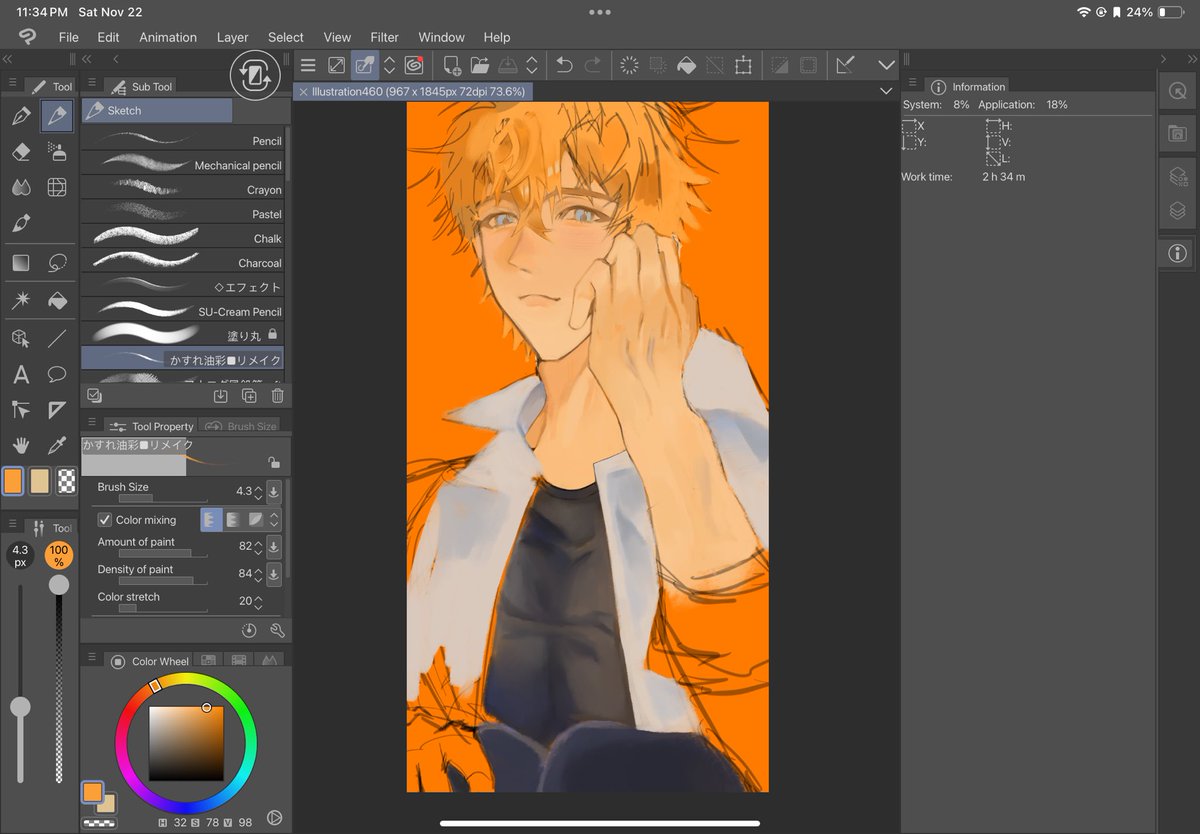Select the Text tool
1200x834 pixels.
click(x=21, y=375)
